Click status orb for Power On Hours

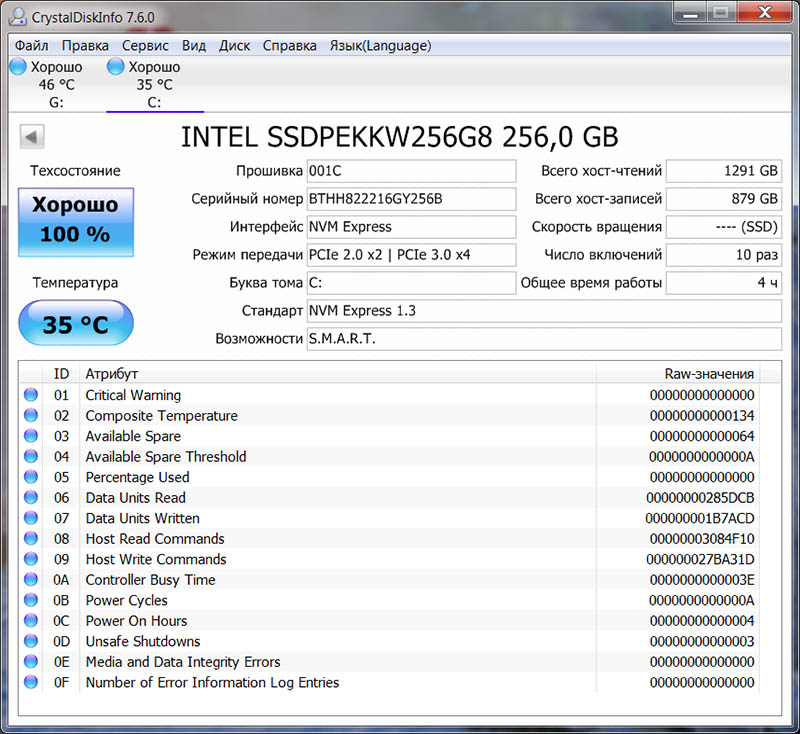click(x=31, y=620)
